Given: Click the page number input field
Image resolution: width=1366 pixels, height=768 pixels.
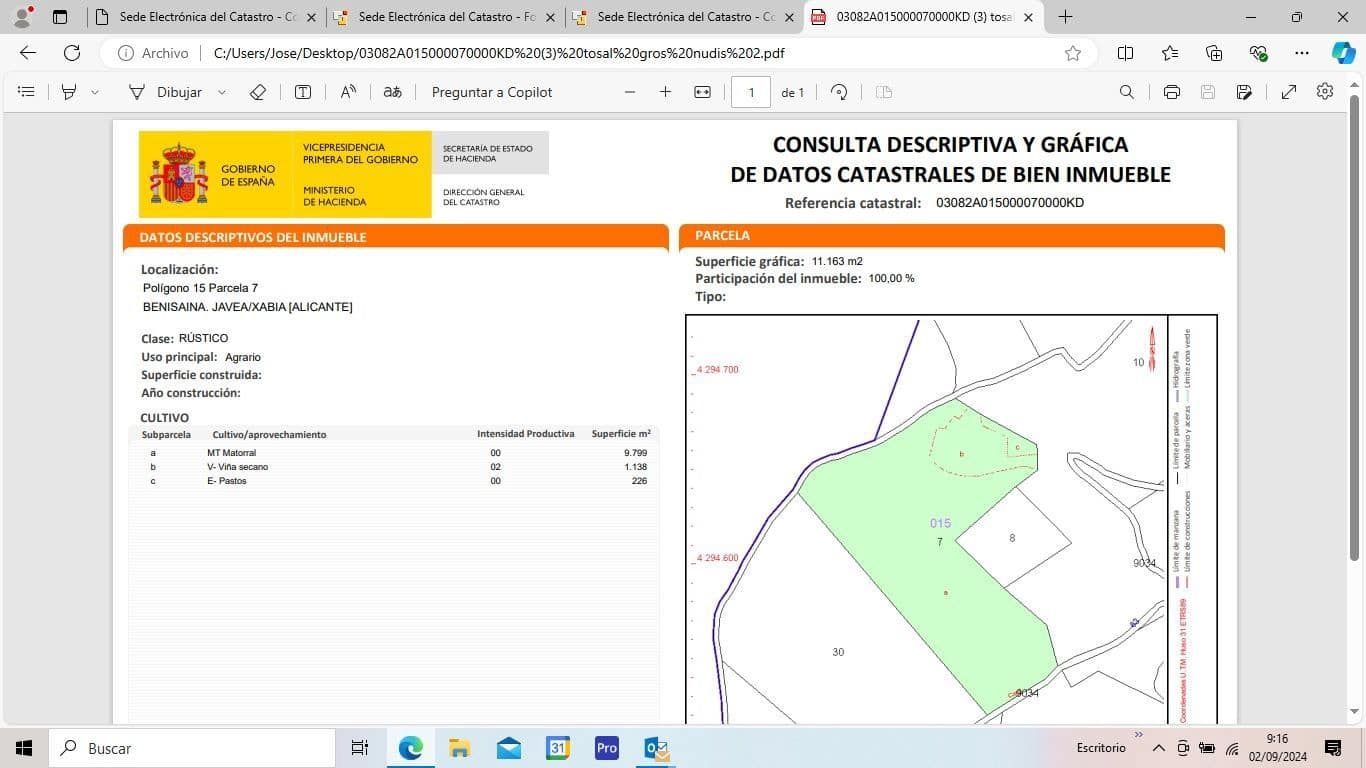Looking at the screenshot, I should 750,92.
